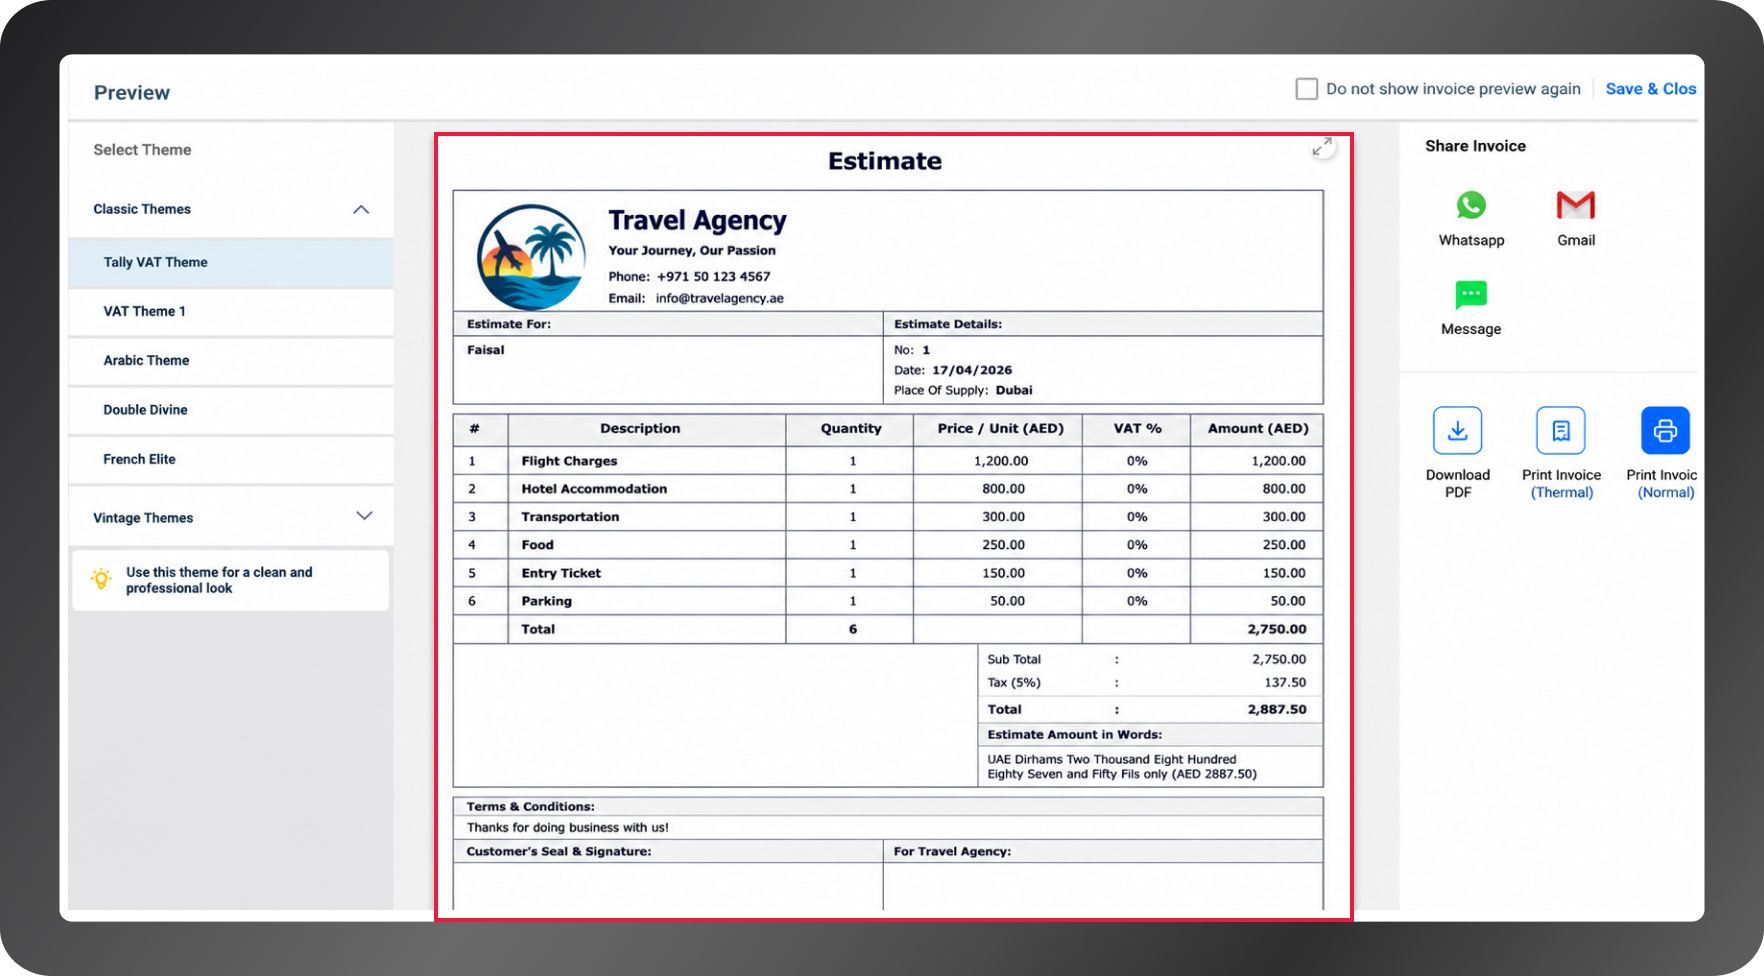Click the Transportation item description
This screenshot has height=976, width=1764.
pos(570,517)
